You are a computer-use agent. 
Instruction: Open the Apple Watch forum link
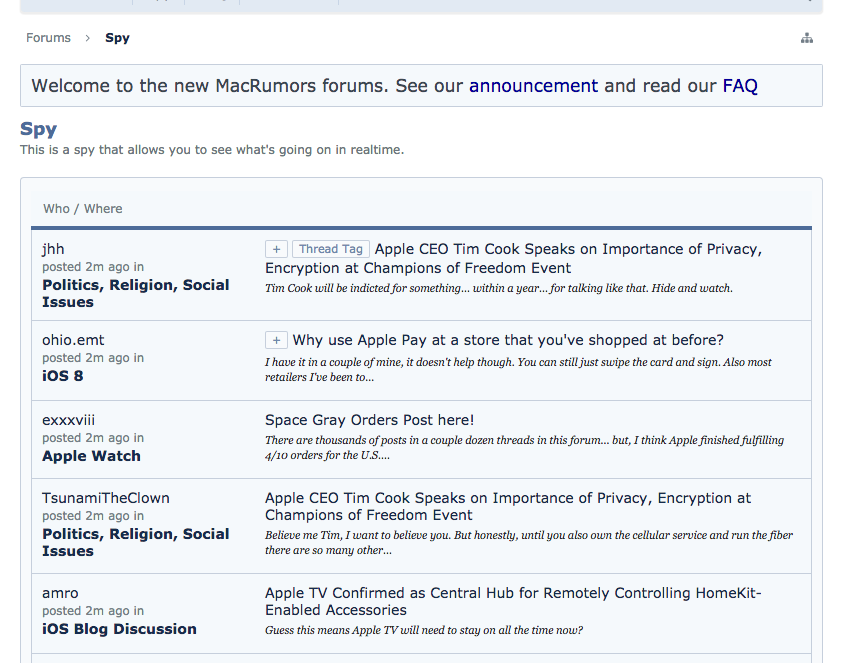91,456
